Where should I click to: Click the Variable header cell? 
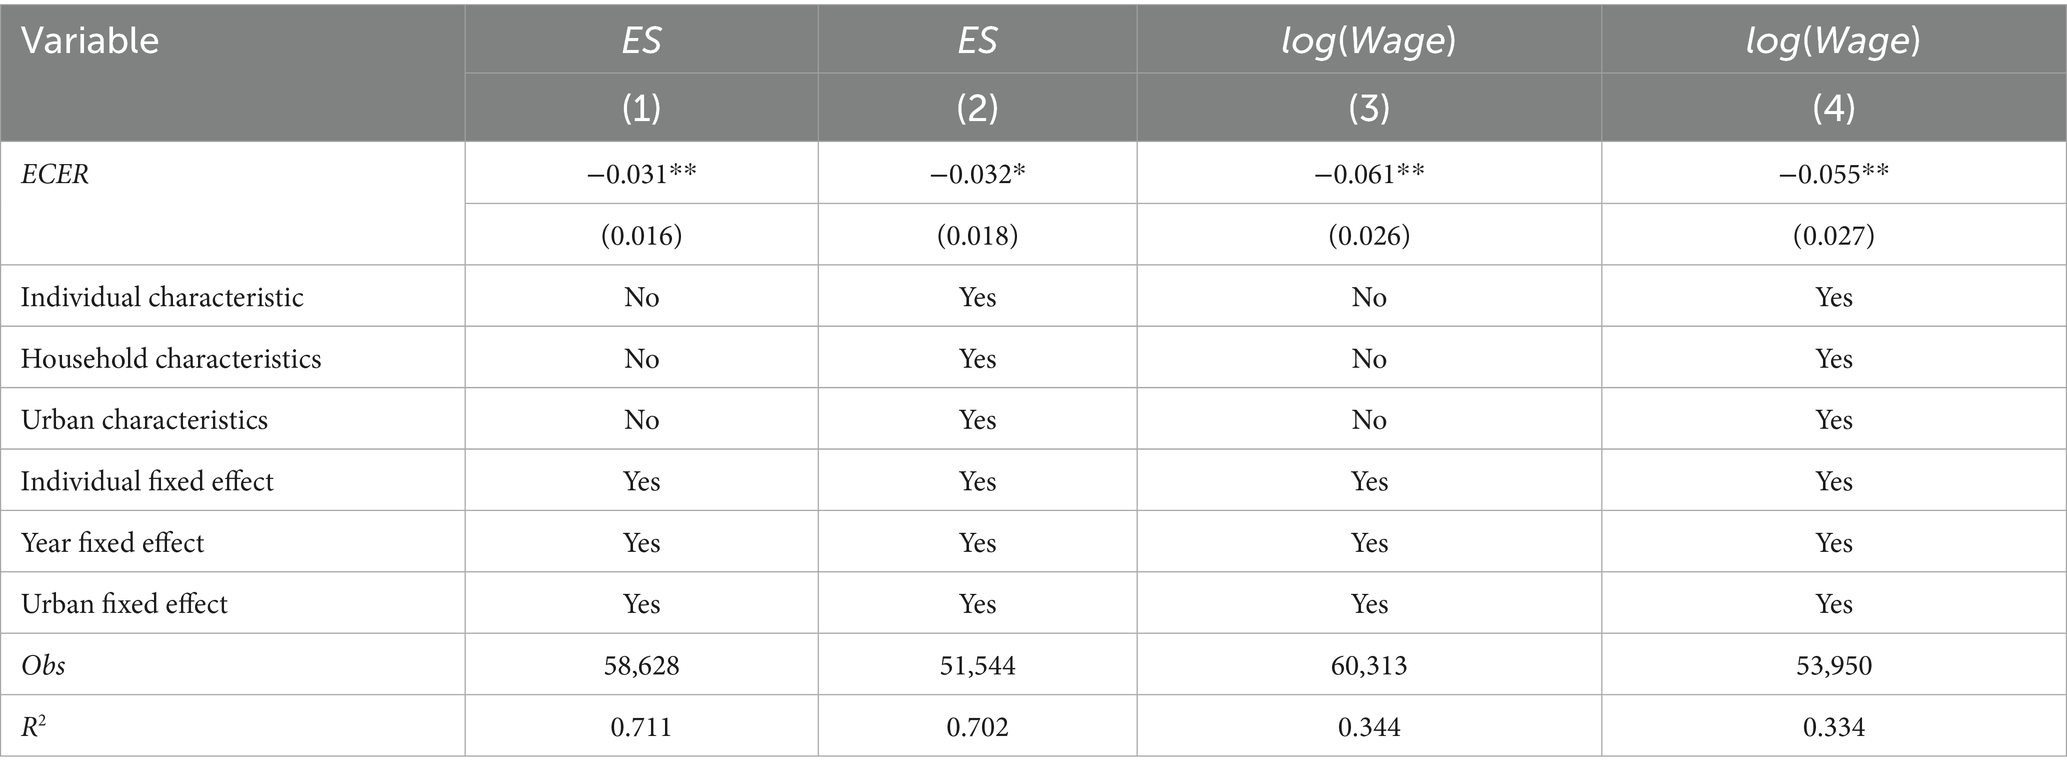pyautogui.click(x=90, y=41)
